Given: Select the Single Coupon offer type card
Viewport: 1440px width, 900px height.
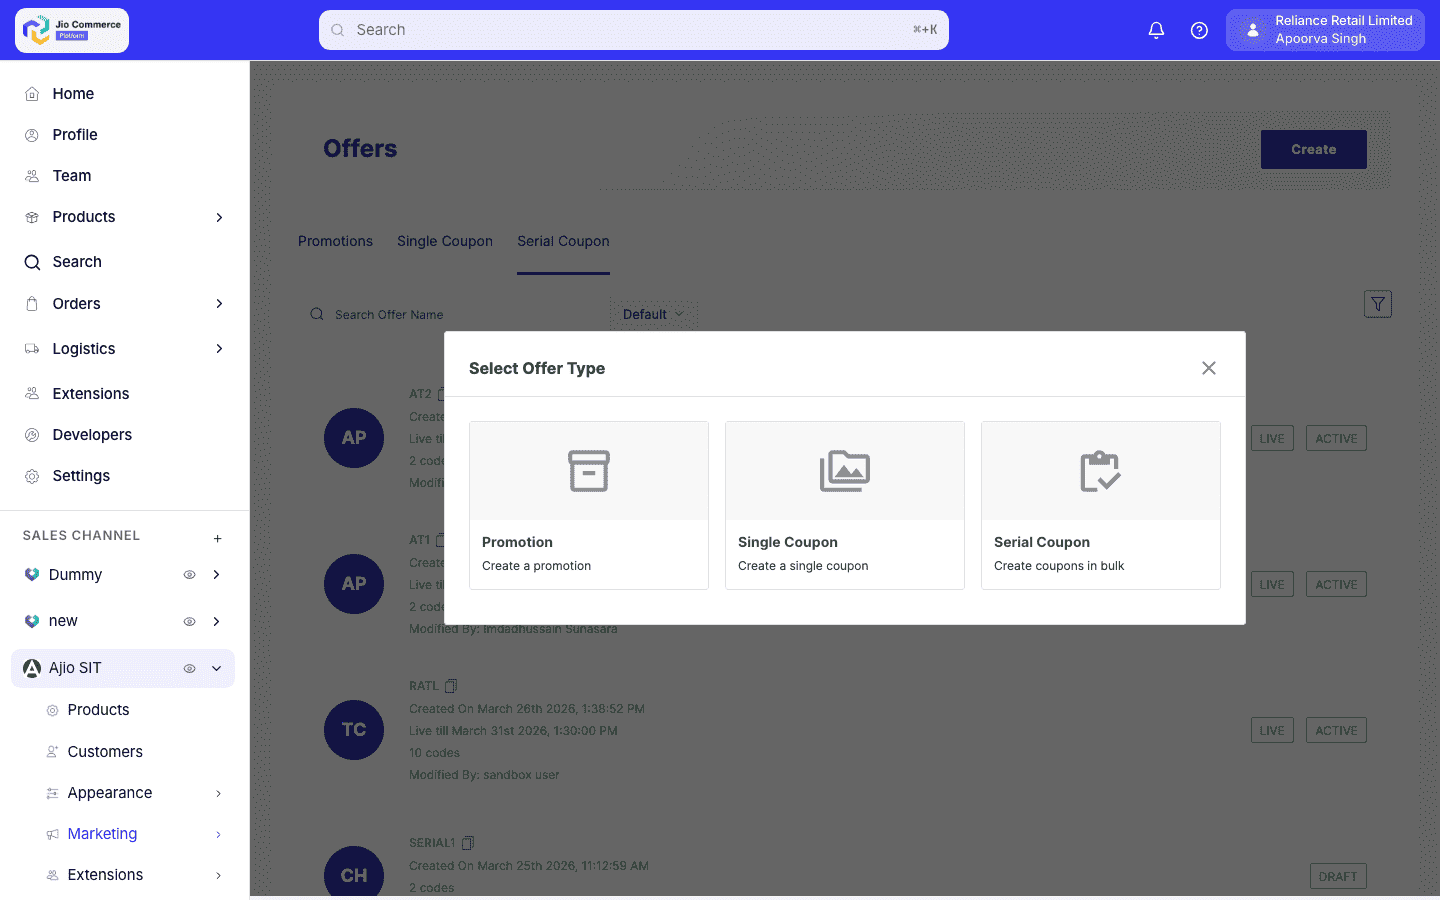Looking at the screenshot, I should pos(844,505).
